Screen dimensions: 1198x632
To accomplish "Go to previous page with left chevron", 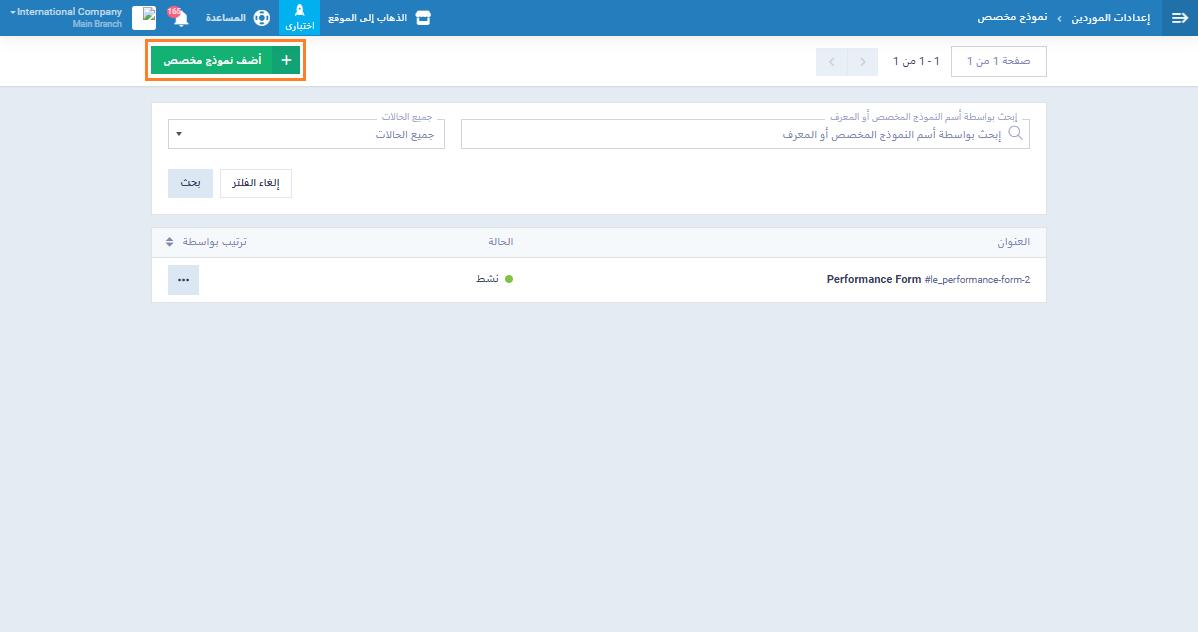I will point(831,62).
